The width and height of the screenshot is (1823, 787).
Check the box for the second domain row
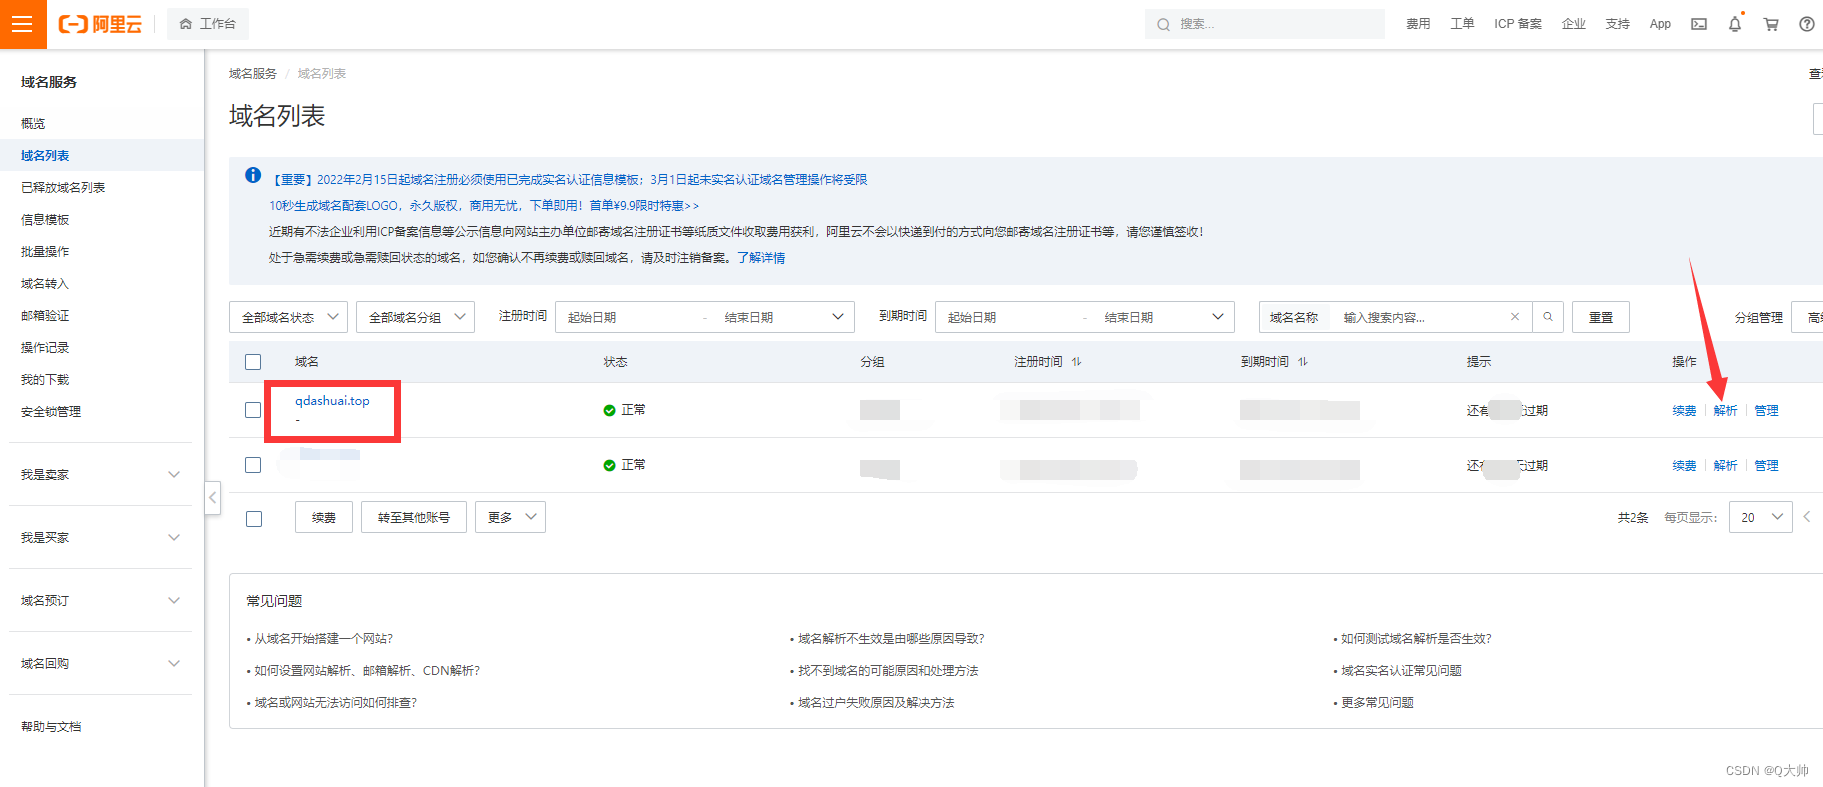(x=253, y=465)
